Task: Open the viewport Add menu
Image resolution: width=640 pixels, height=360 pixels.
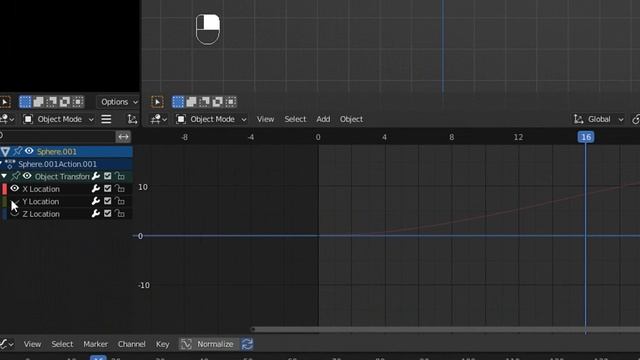Action: coord(323,119)
